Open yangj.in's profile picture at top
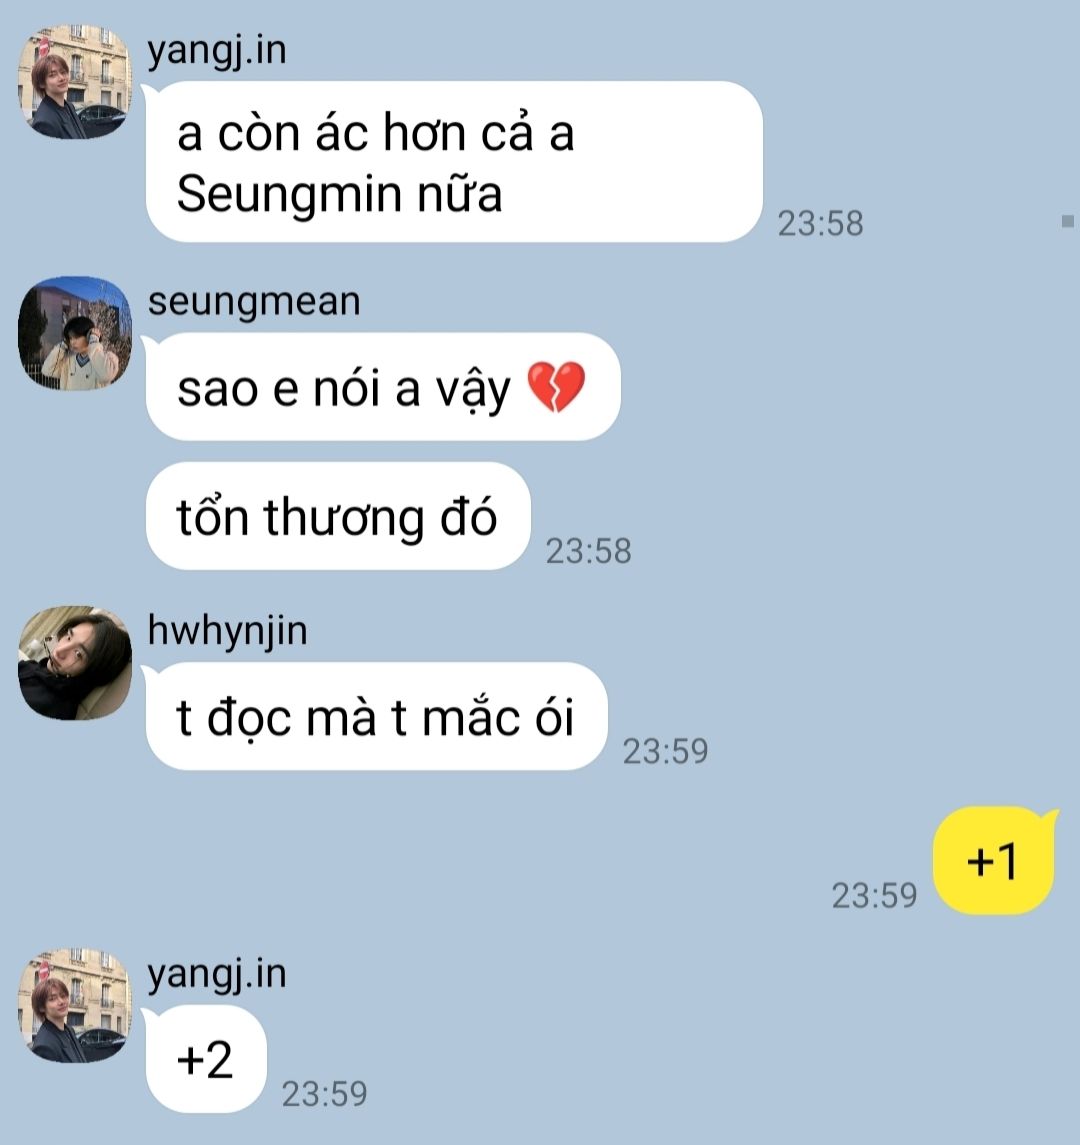The height and width of the screenshot is (1145, 1080). [x=74, y=82]
